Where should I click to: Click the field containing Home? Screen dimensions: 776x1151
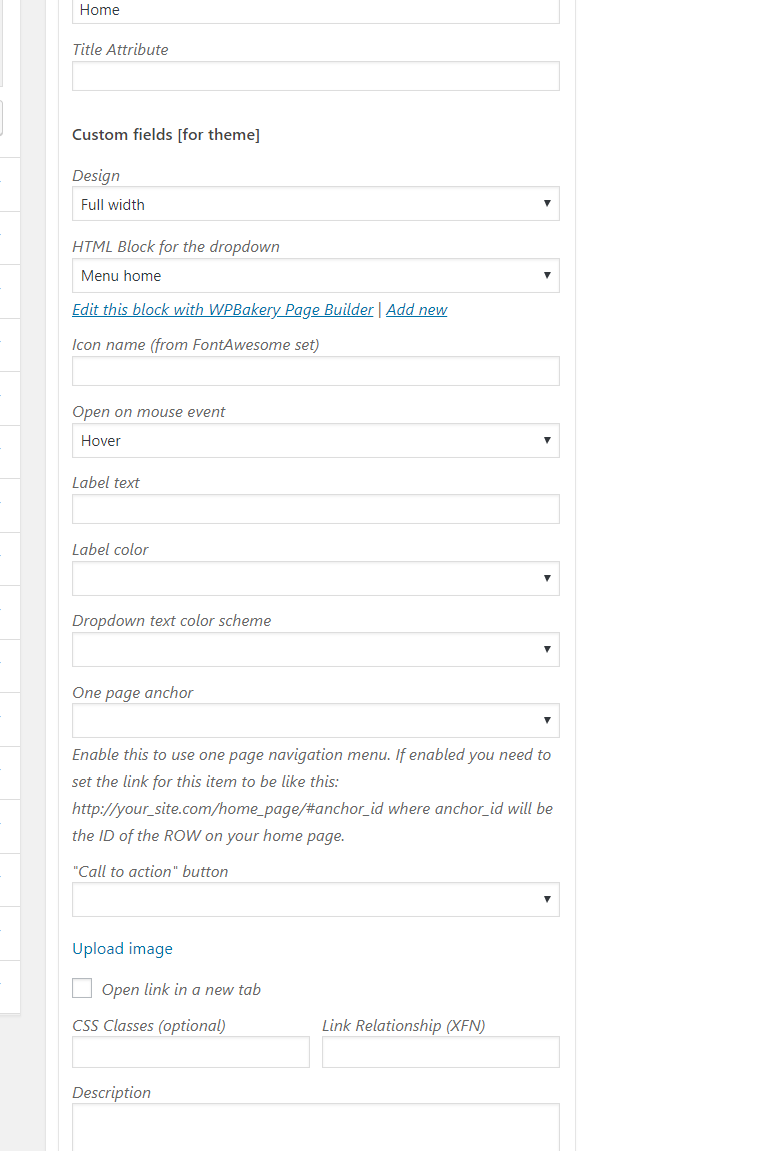(315, 10)
